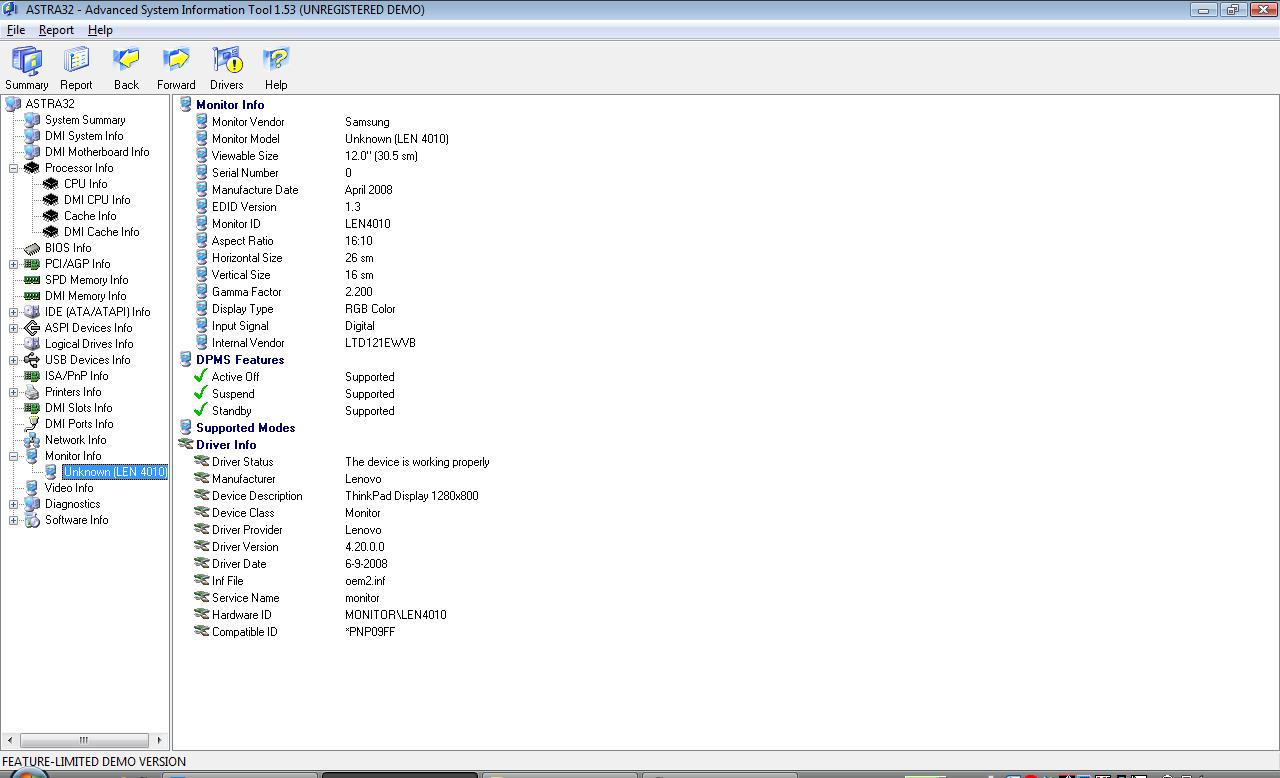Expand the Software Info tree node

point(14,520)
